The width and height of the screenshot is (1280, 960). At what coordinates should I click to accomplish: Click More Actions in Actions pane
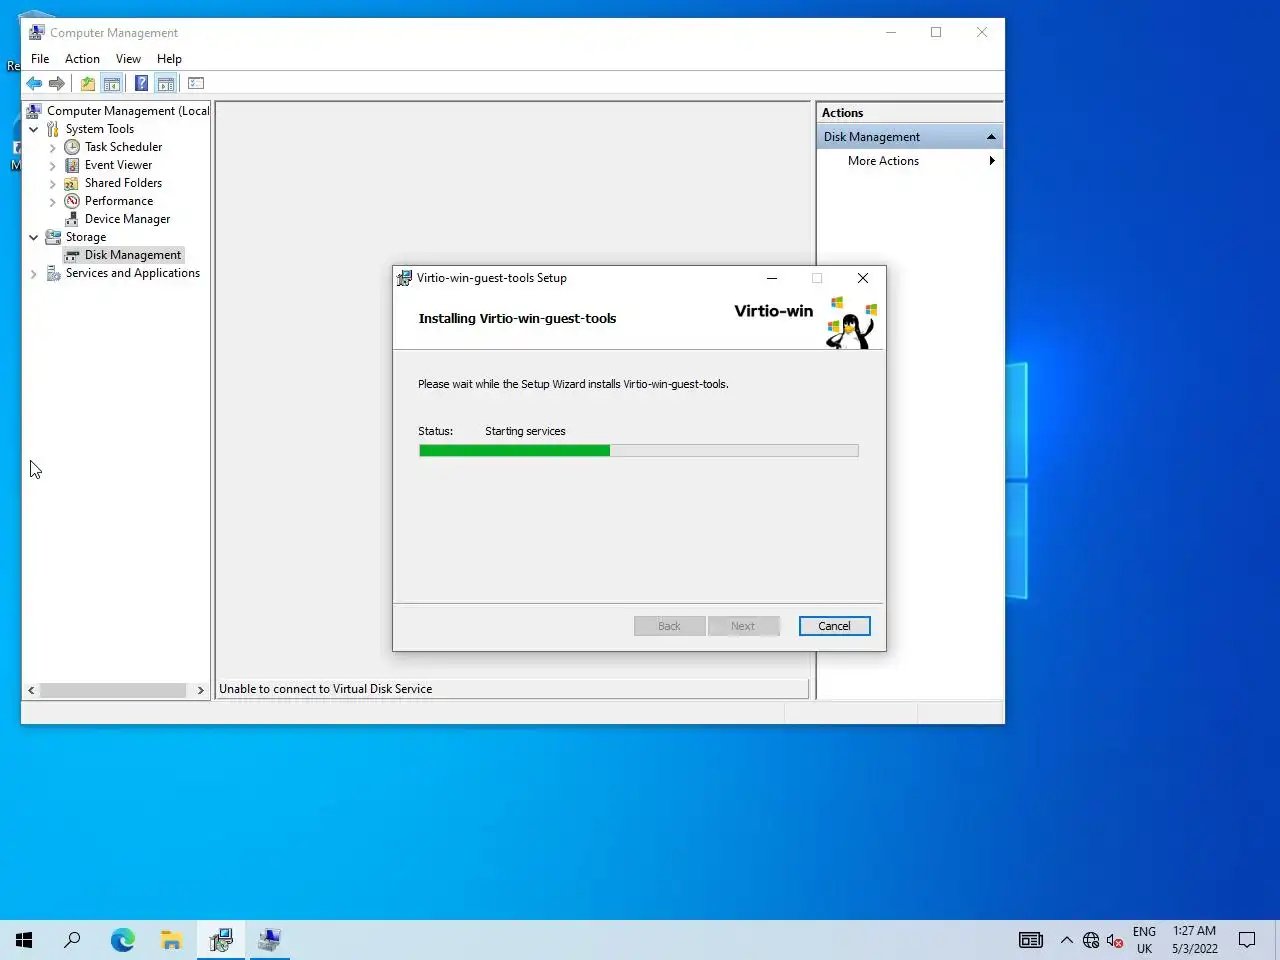point(883,161)
